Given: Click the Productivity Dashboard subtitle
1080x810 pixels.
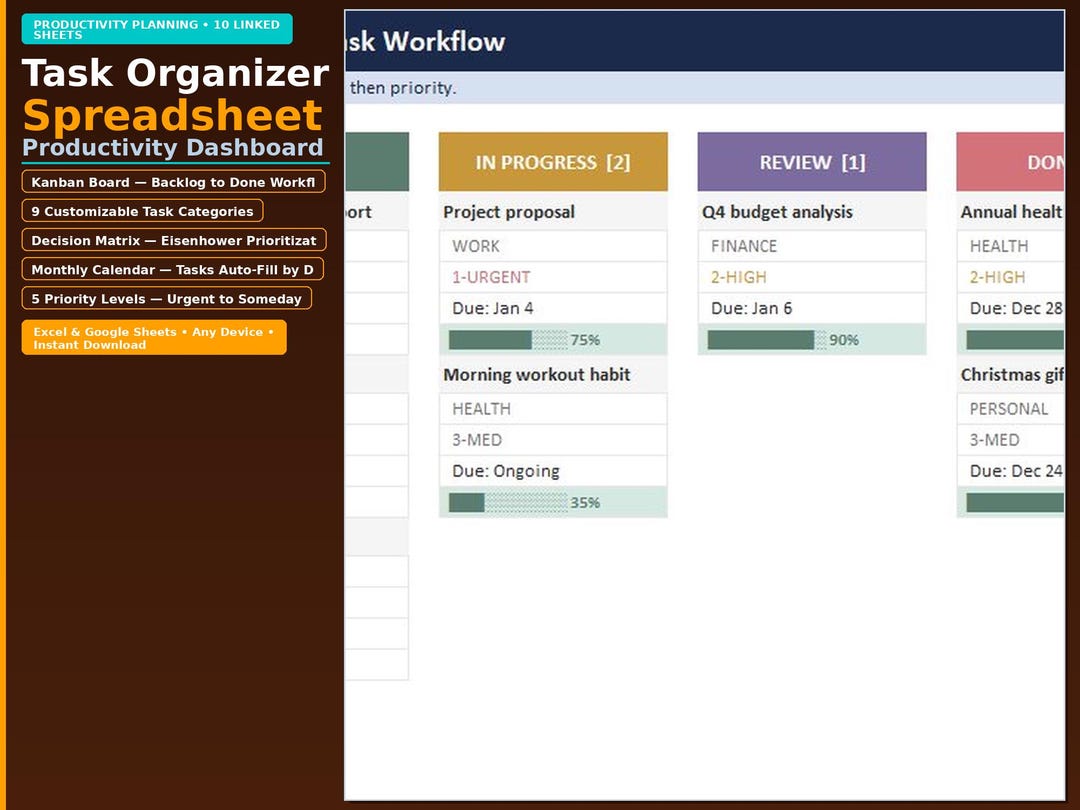Looking at the screenshot, I should click(x=173, y=147).
